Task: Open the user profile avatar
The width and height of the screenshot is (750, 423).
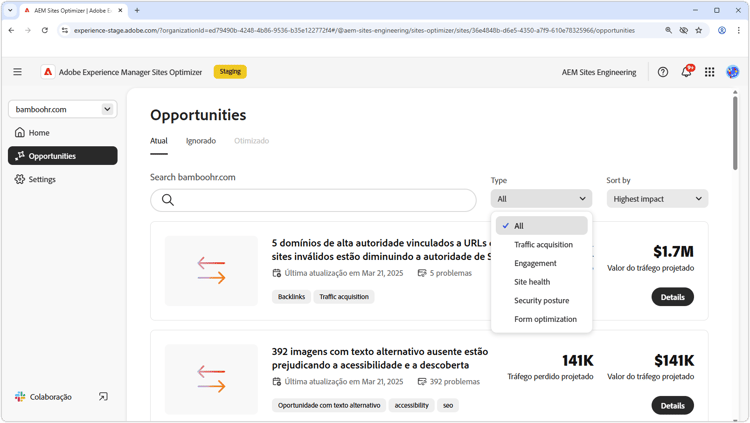Action: coord(732,72)
